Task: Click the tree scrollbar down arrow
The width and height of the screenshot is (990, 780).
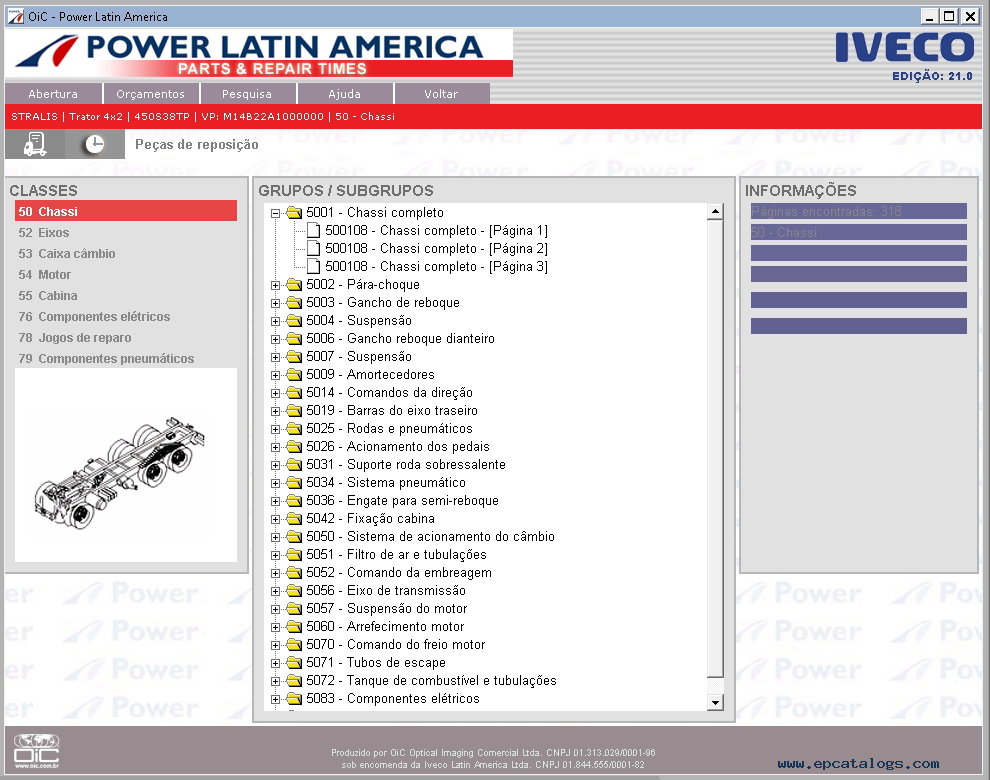Action: 715,702
